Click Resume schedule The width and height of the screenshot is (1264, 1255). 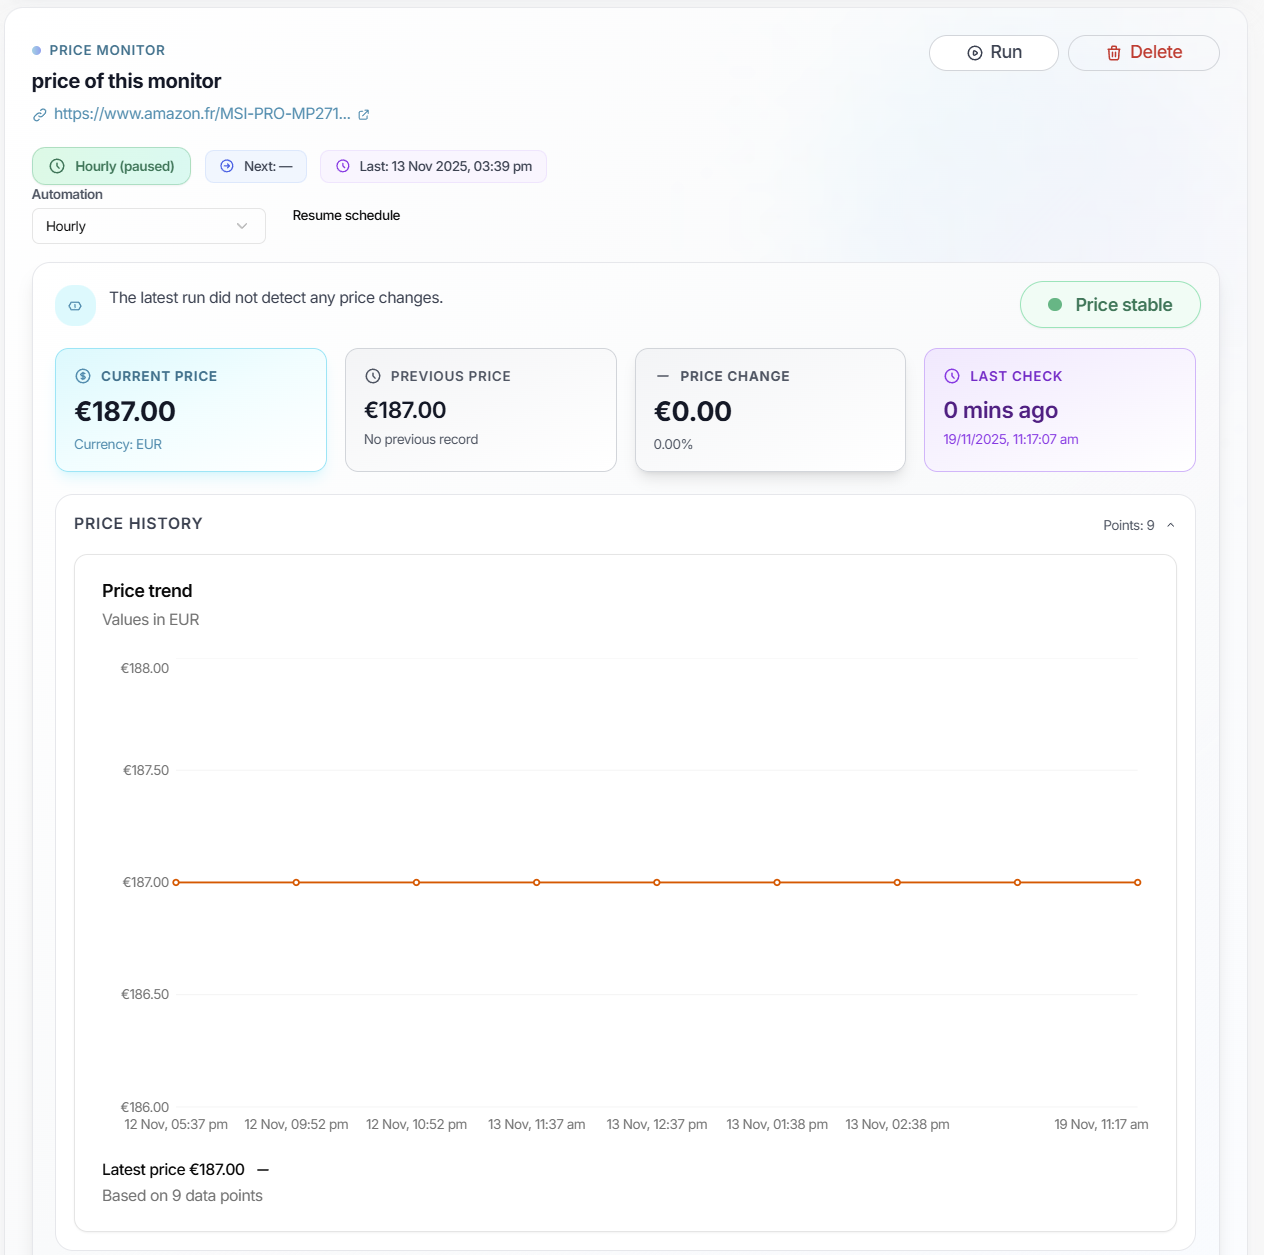point(346,215)
